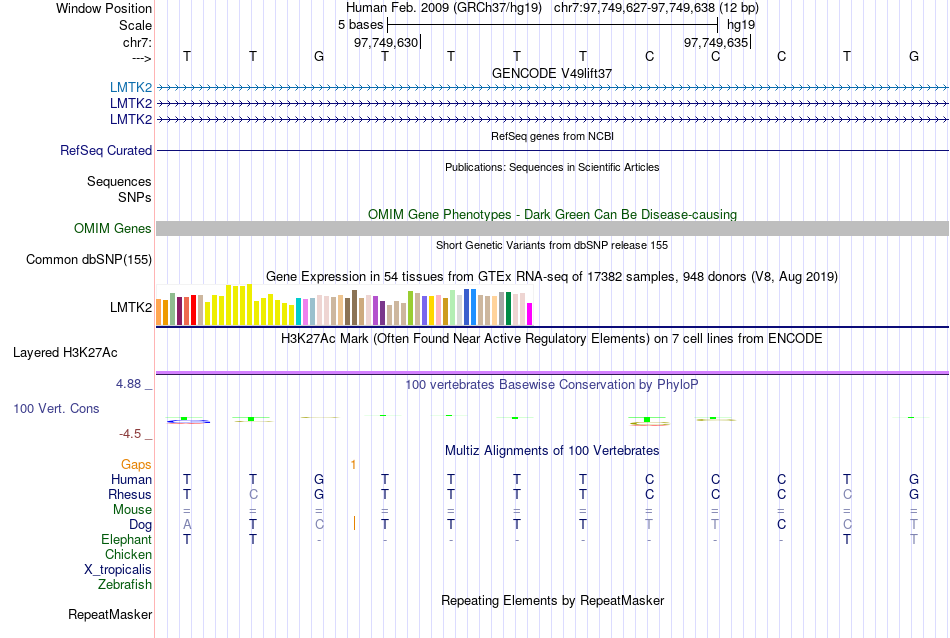Open the GTEx Gene Expression track title
Image resolution: width=950 pixels, height=638 pixels.
pyautogui.click(x=552, y=277)
